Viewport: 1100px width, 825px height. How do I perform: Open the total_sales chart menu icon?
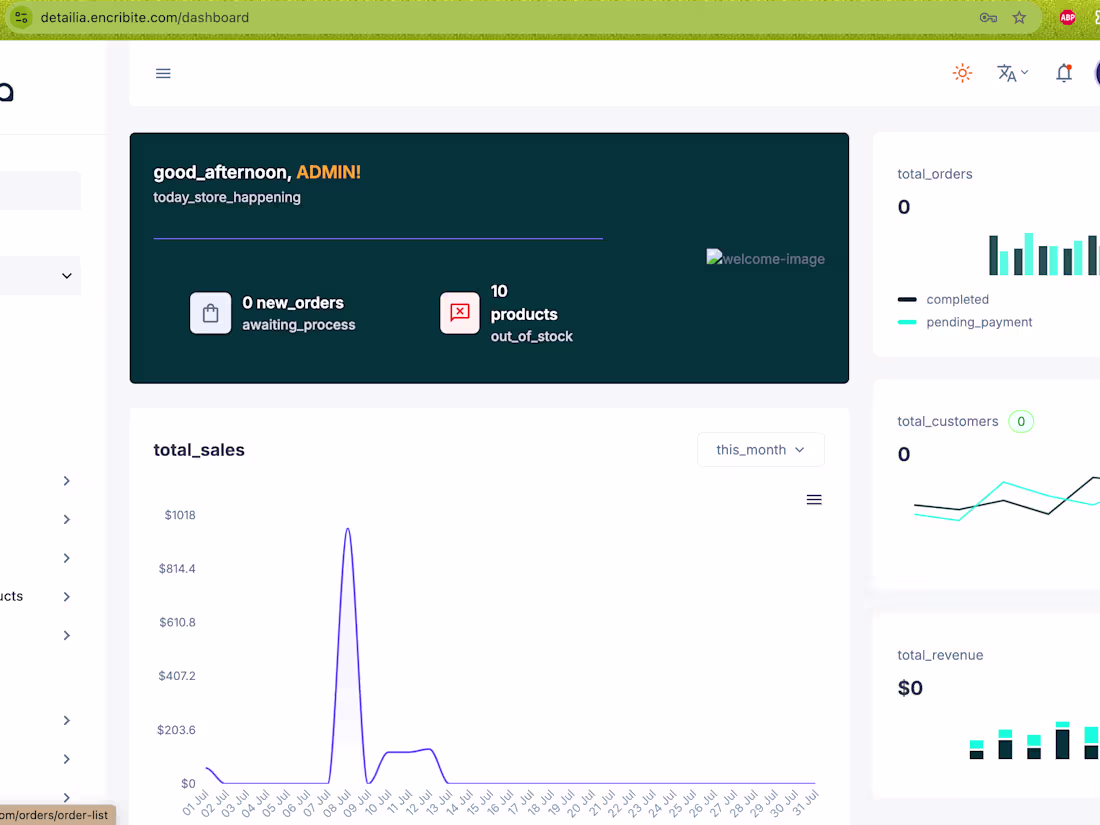(x=814, y=499)
